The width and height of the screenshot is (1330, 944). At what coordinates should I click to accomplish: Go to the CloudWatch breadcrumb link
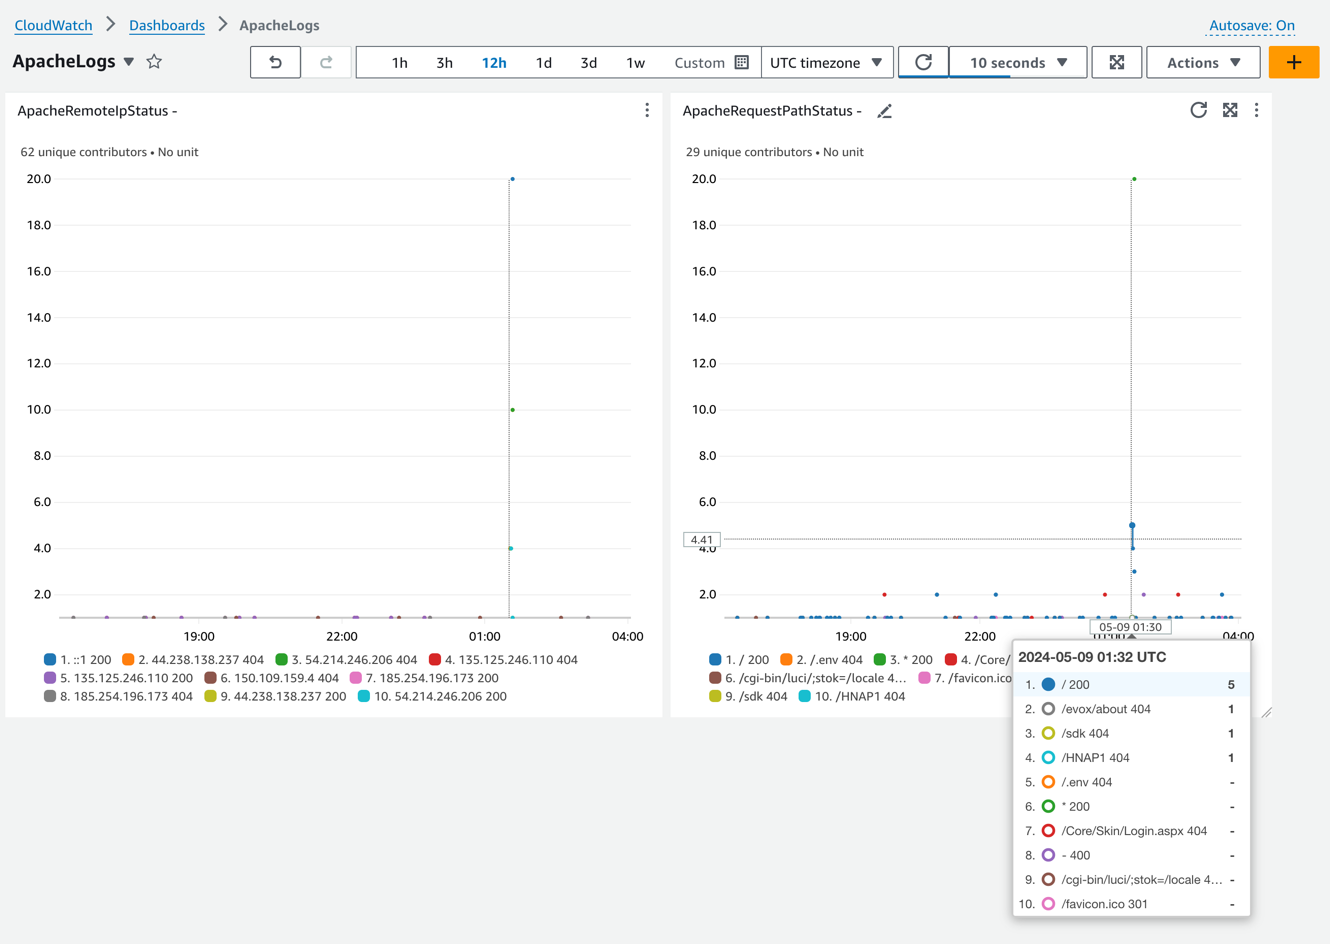click(x=53, y=26)
